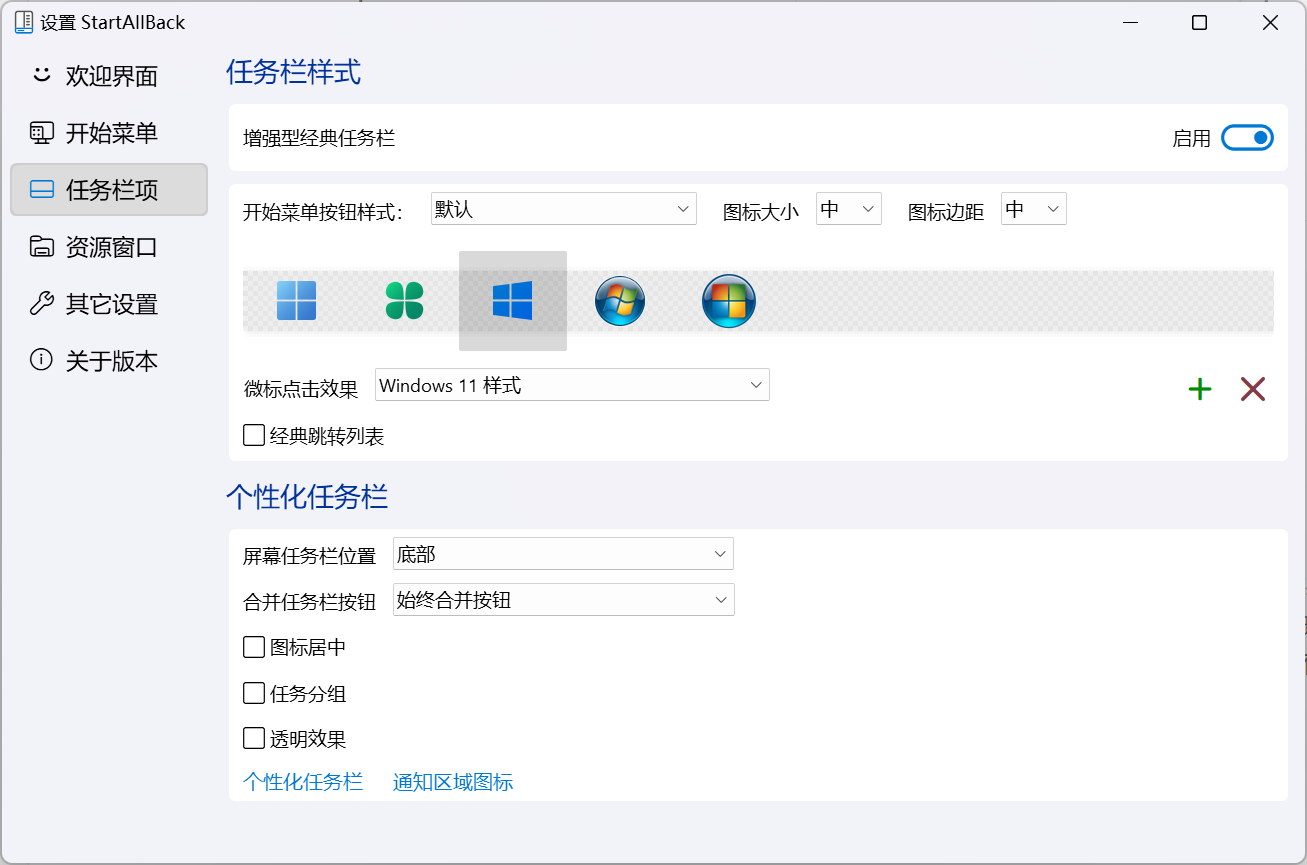
Task: Open the 个性化任务栏 link
Action: (303, 782)
